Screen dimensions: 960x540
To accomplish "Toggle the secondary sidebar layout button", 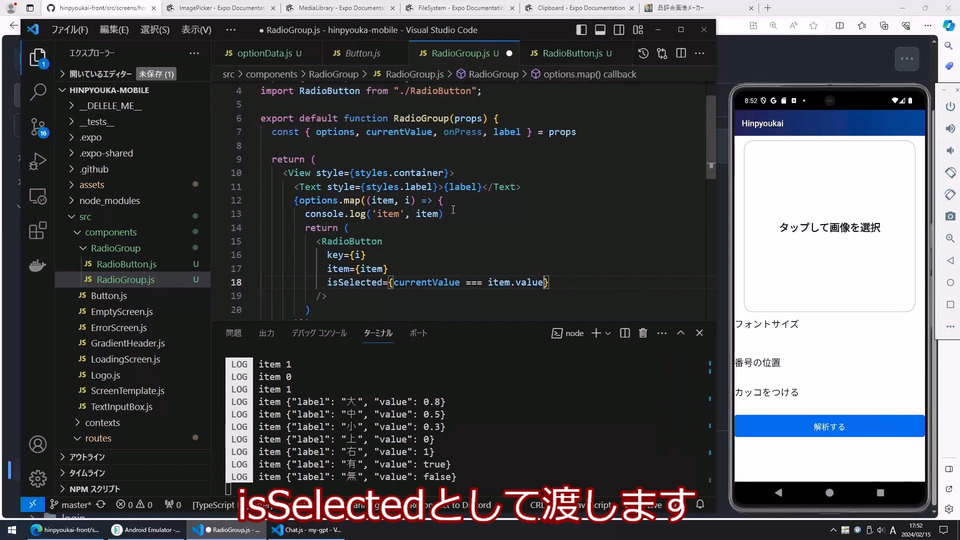I will [619, 29].
